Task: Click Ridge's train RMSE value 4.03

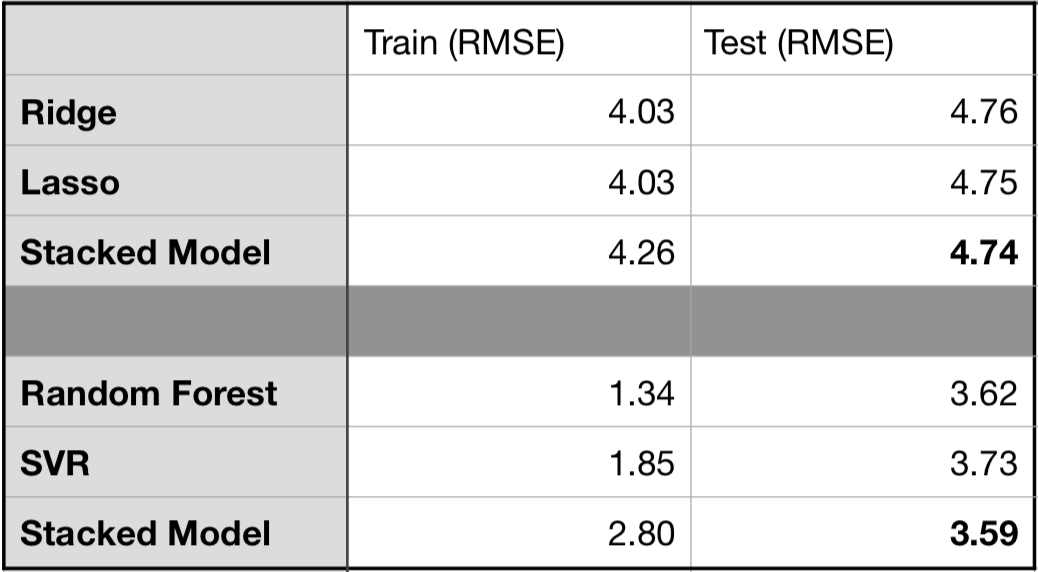Action: [641, 112]
